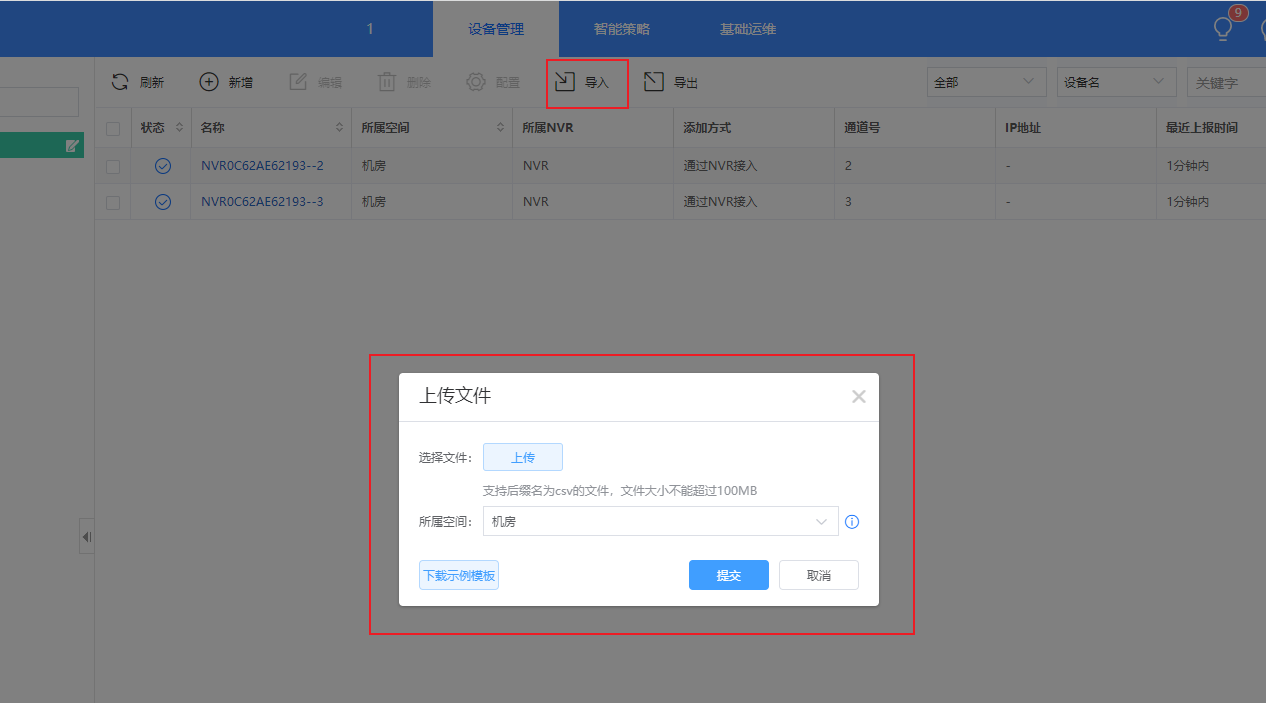Select the tab labeled 1
The image size is (1266, 703).
[370, 29]
